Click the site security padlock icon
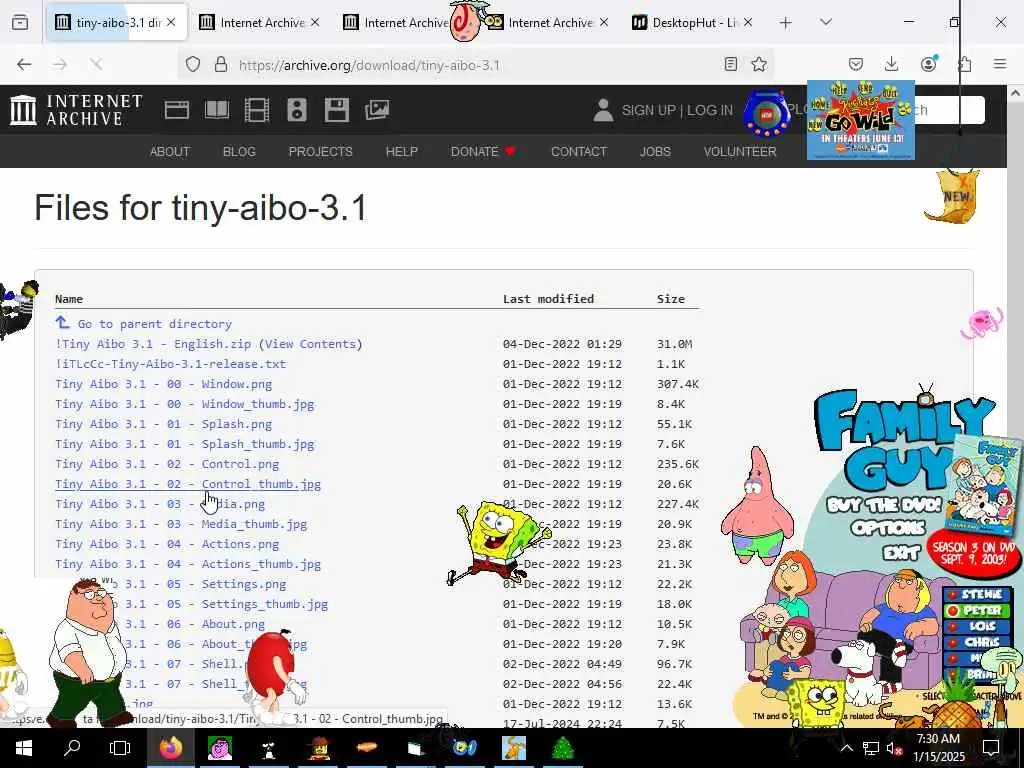The height and width of the screenshot is (768, 1024). tap(221, 65)
